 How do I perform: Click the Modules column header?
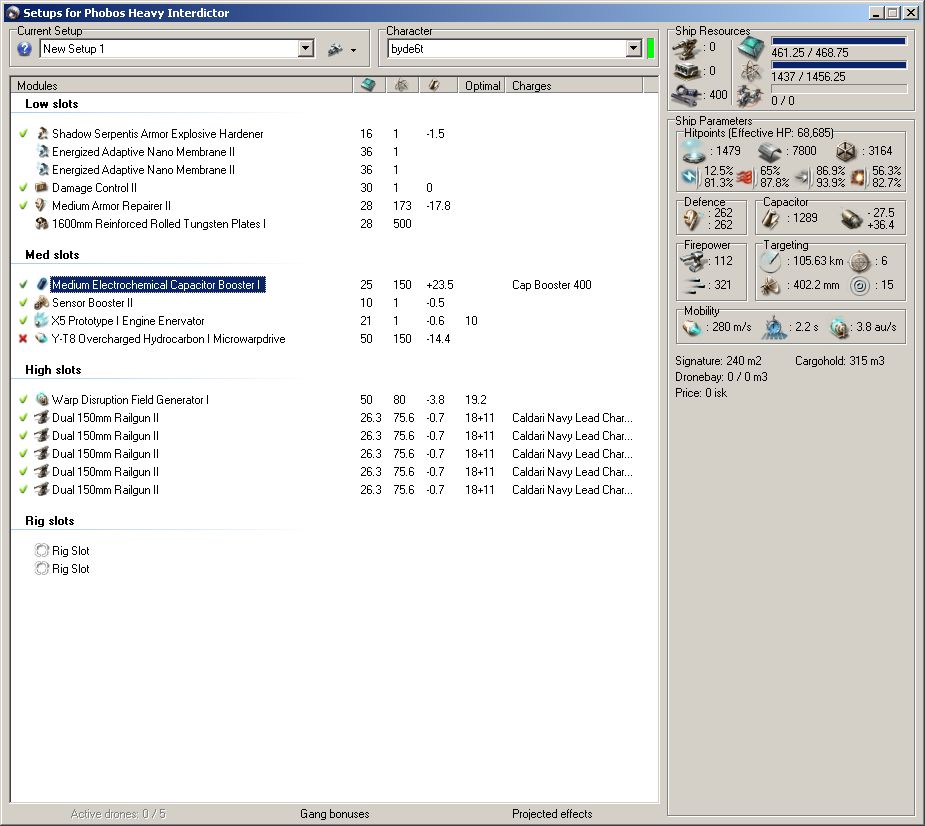tap(182, 86)
